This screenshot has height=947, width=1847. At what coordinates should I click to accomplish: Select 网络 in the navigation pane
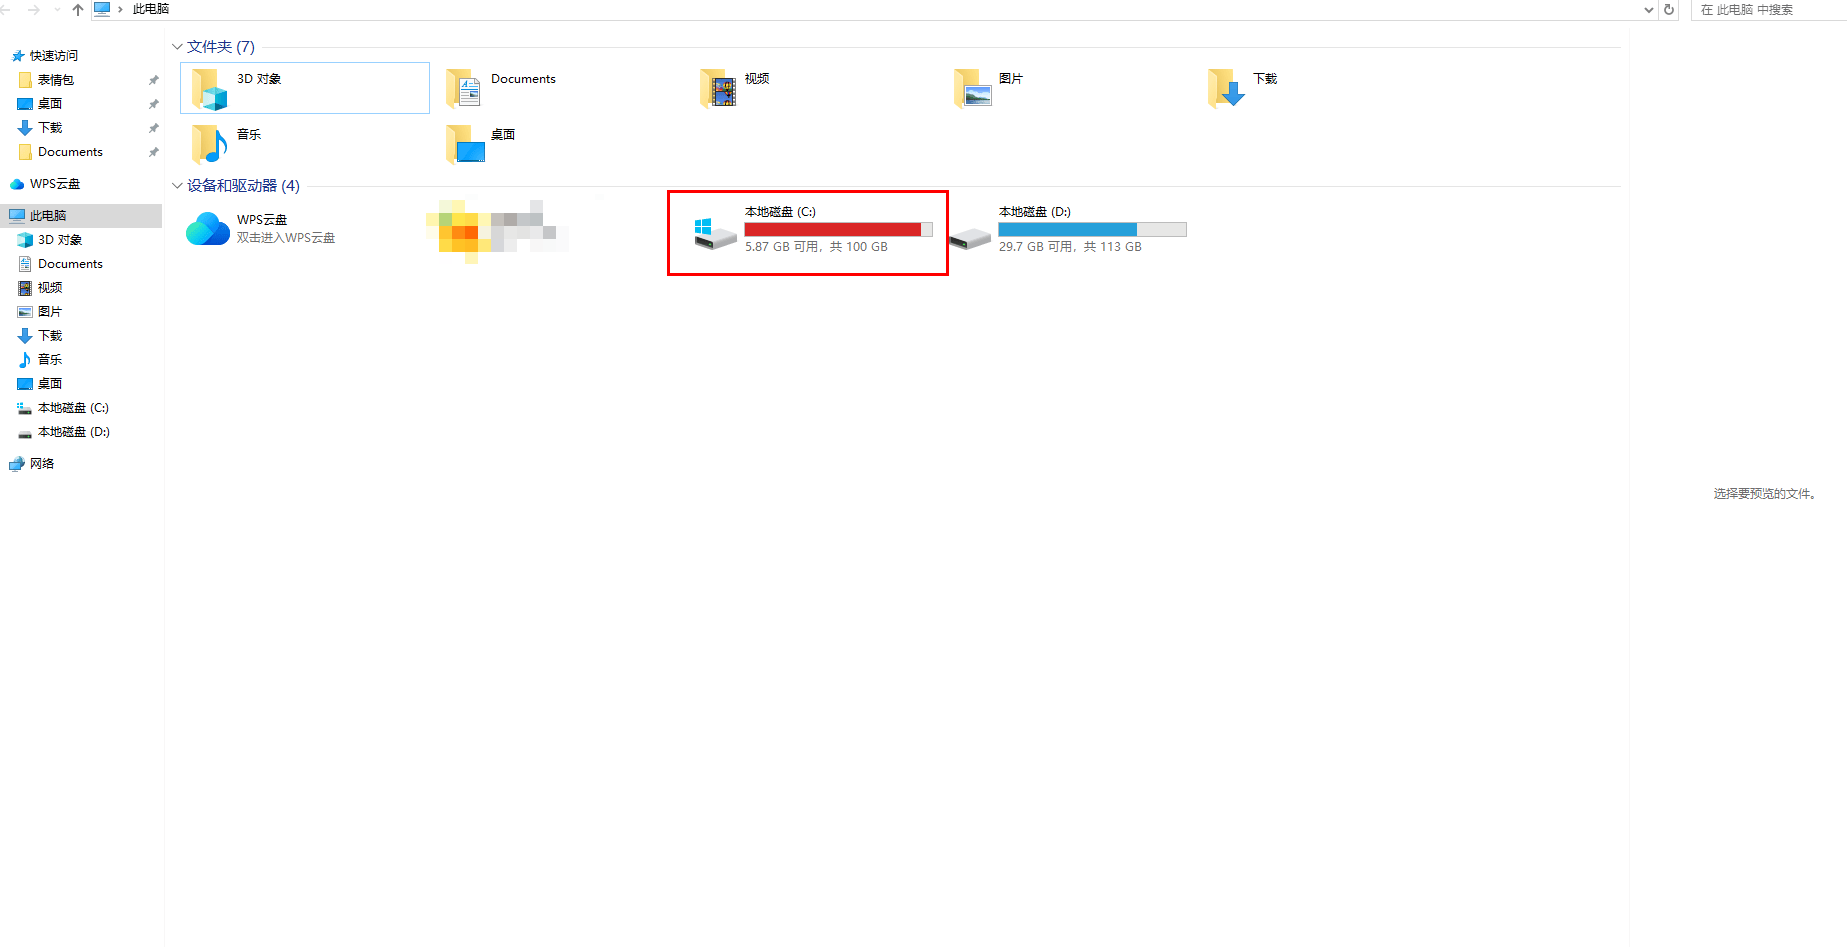click(42, 464)
